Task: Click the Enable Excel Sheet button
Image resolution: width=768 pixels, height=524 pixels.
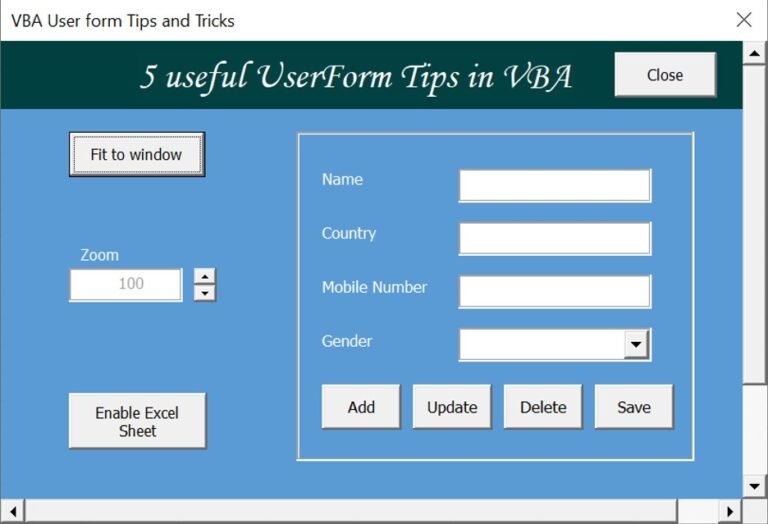Action: pos(137,421)
